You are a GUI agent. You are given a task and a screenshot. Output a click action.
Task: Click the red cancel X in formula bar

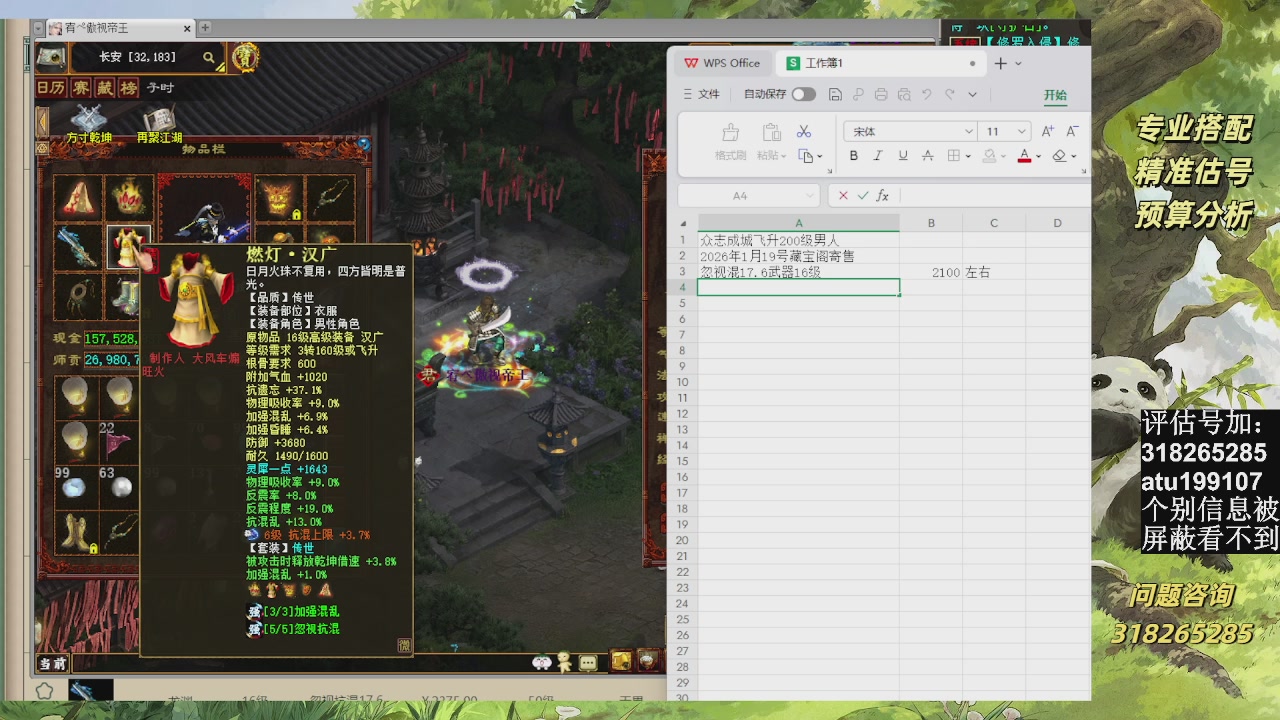coord(843,196)
